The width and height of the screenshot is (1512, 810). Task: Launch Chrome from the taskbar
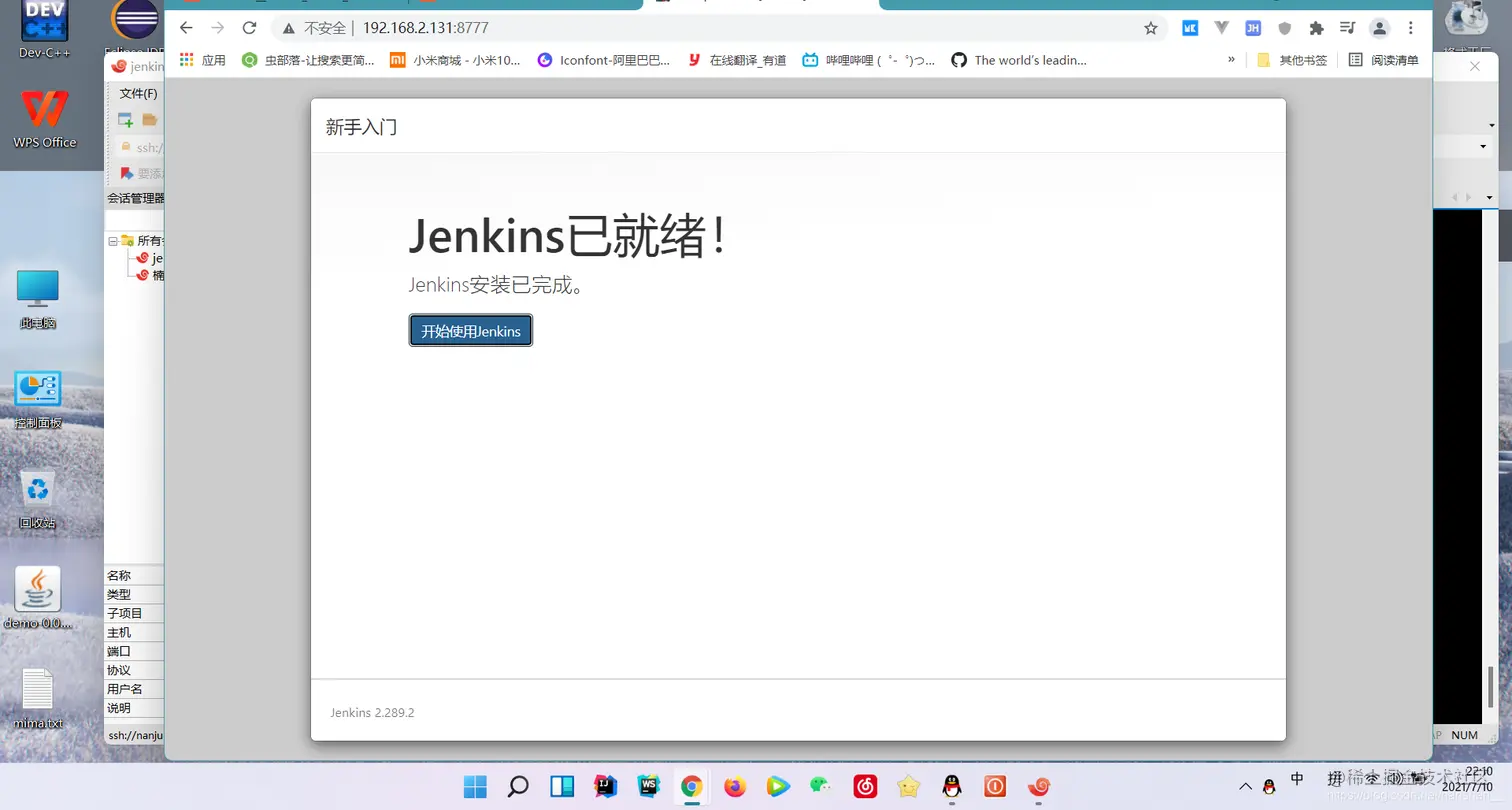(x=691, y=787)
